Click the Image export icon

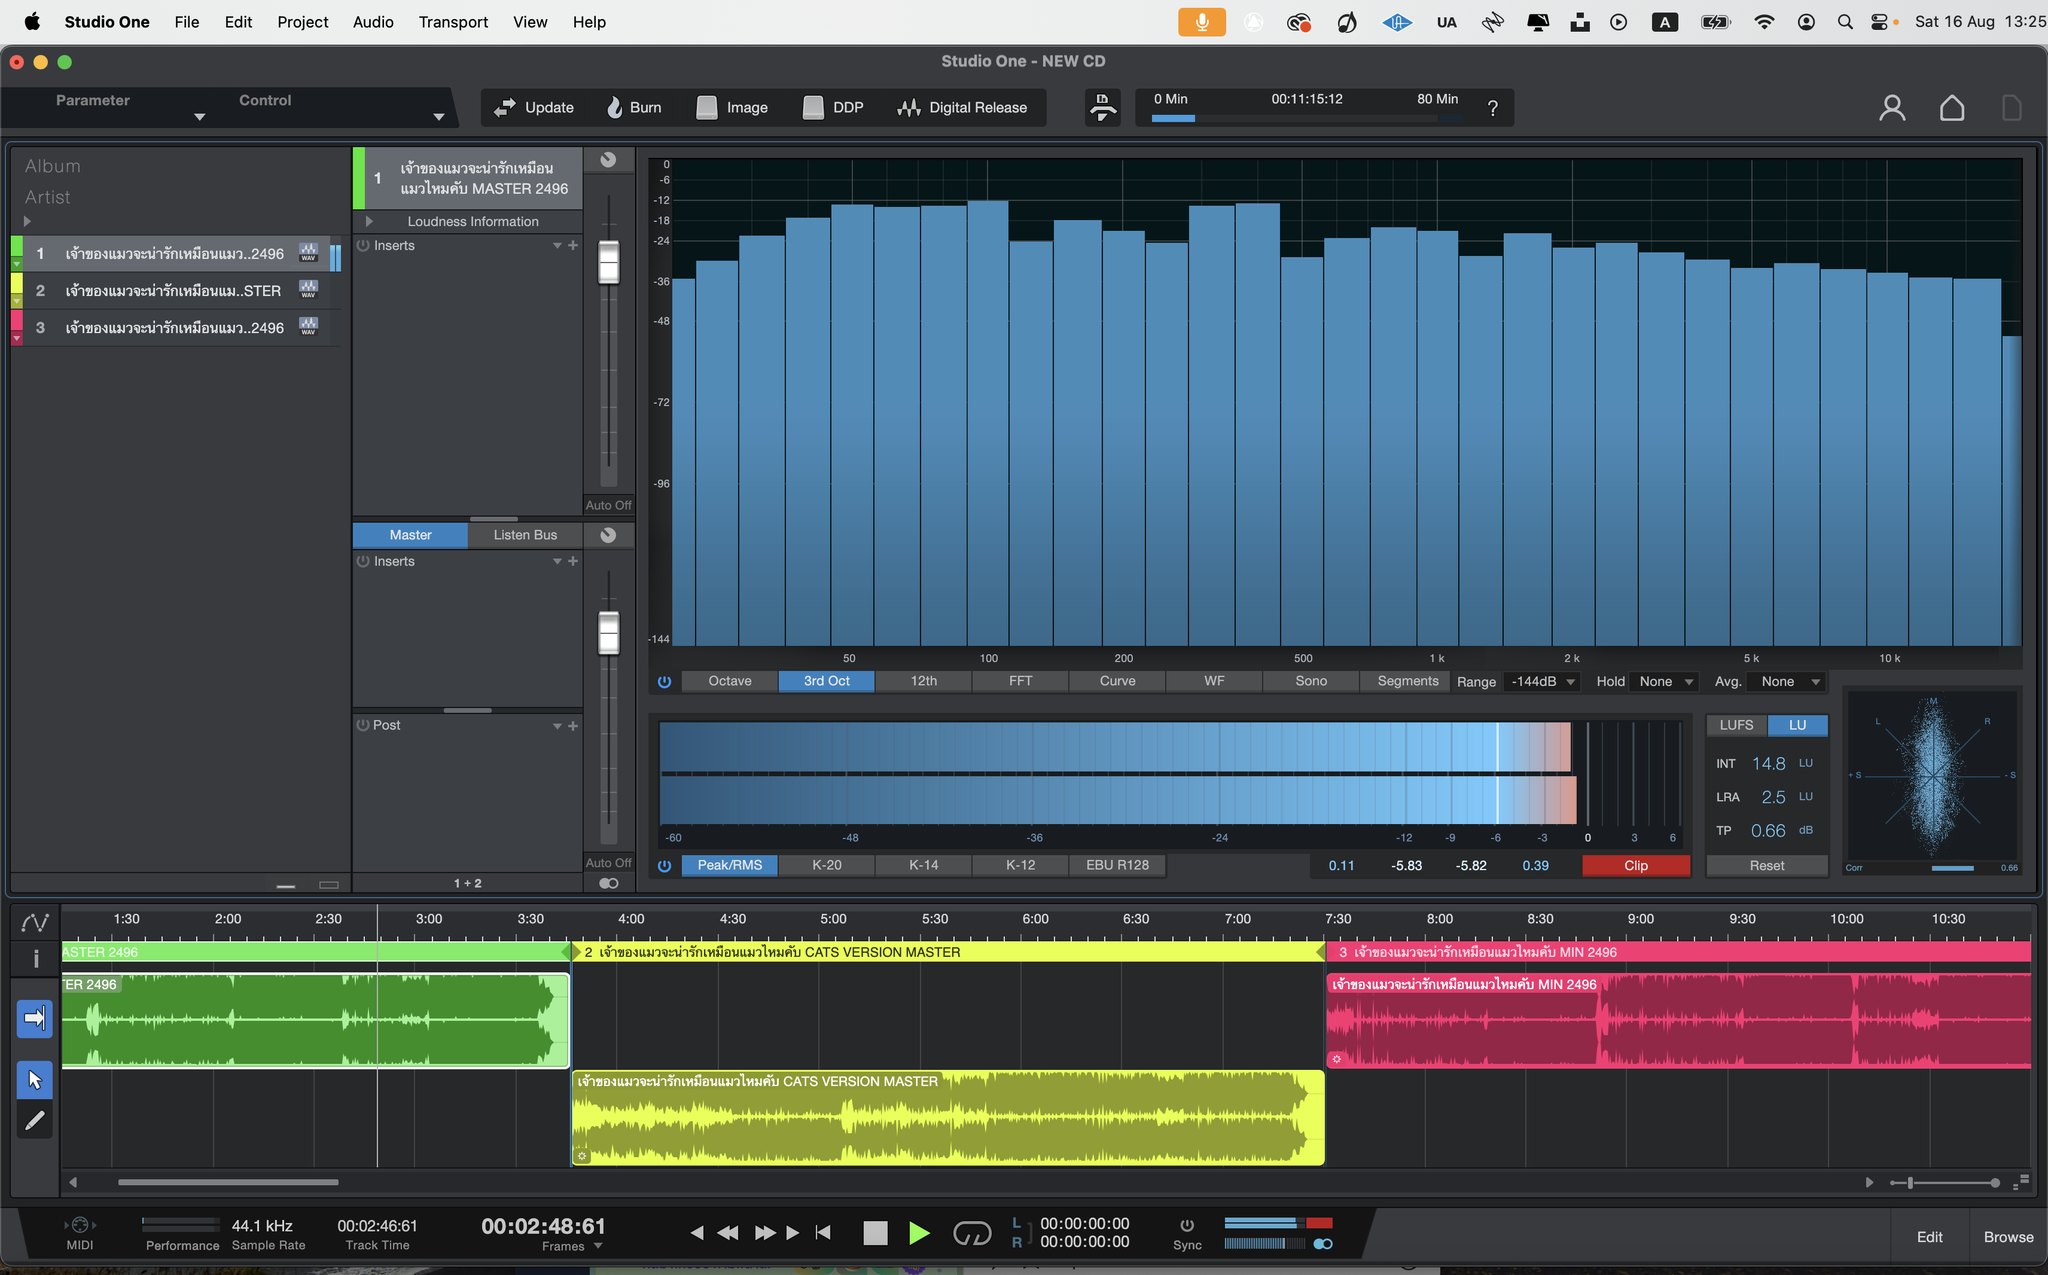(707, 107)
